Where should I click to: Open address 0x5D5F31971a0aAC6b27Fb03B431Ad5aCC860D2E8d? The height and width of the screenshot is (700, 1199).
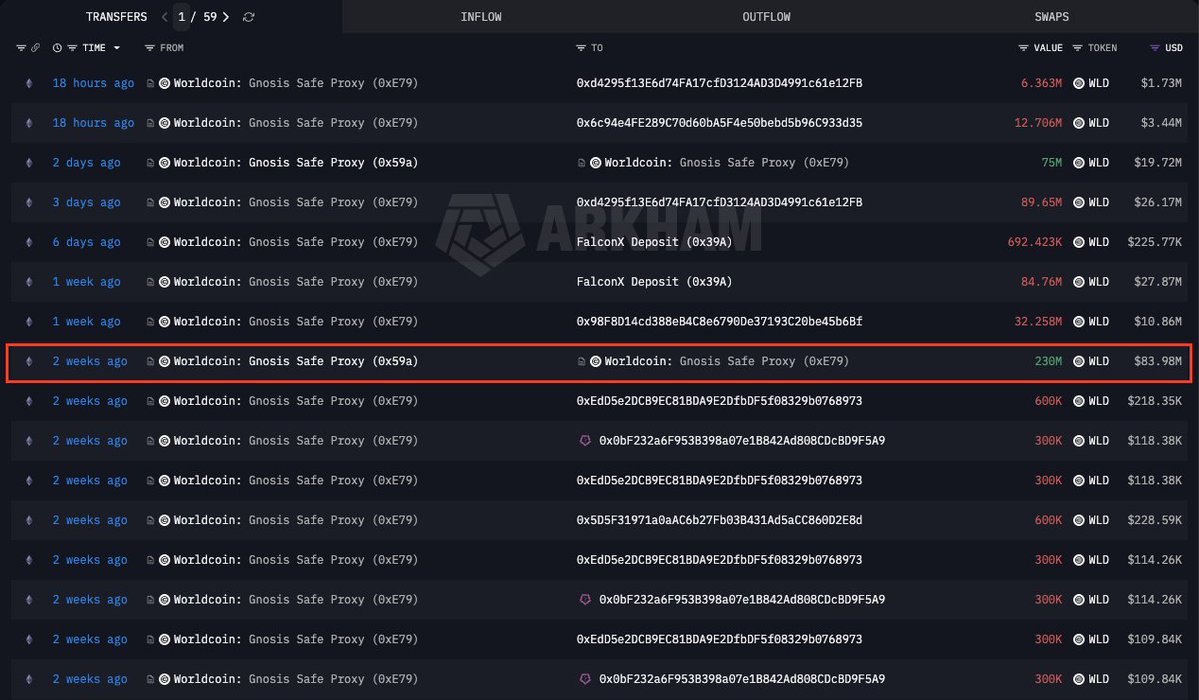coord(720,520)
